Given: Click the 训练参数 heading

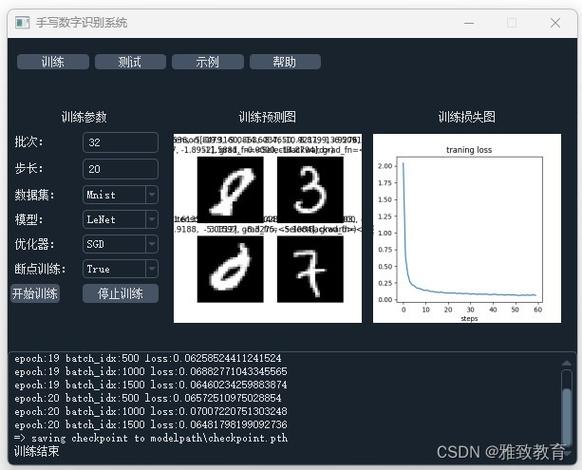Looking at the screenshot, I should [84, 117].
